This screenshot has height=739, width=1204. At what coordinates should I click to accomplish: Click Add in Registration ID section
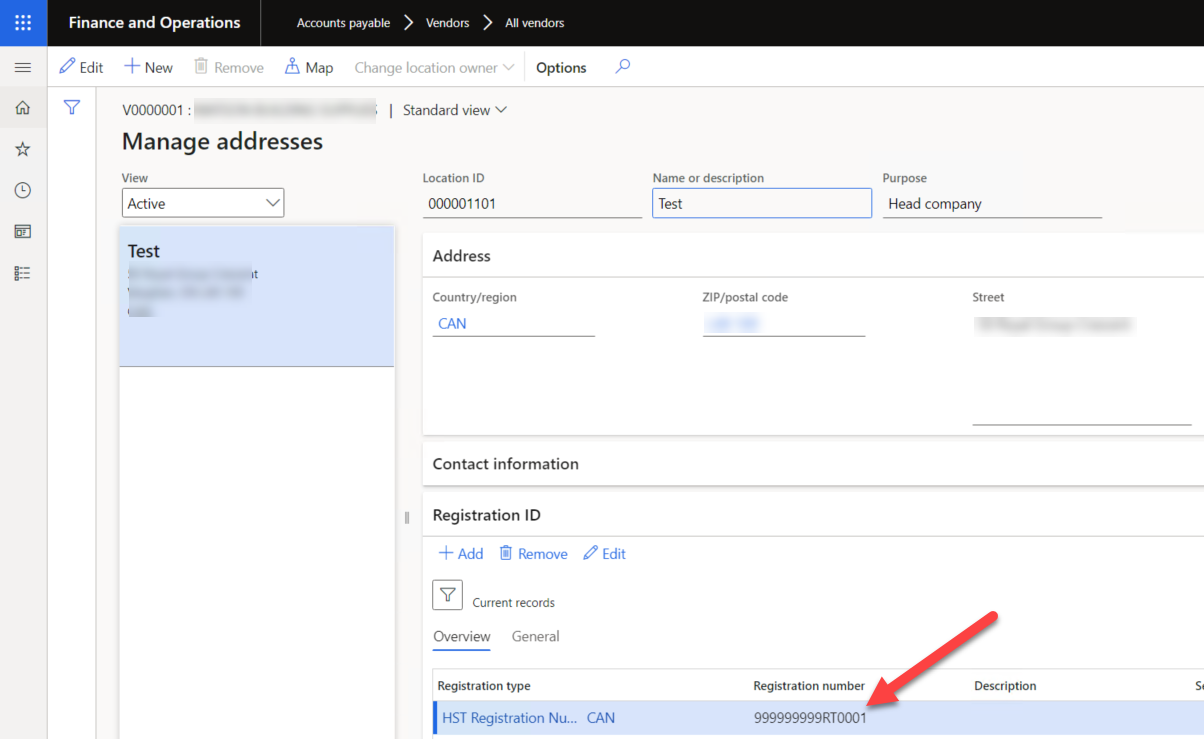(461, 553)
